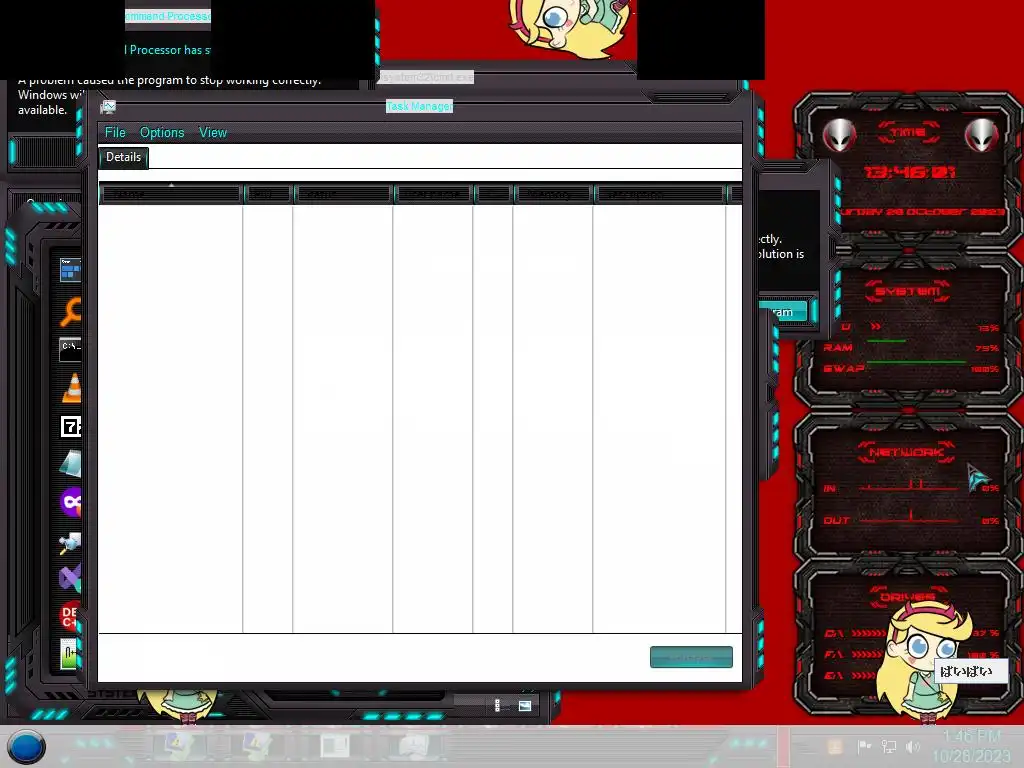
Task: Open the taskbar folder window button
Action: [334, 746]
